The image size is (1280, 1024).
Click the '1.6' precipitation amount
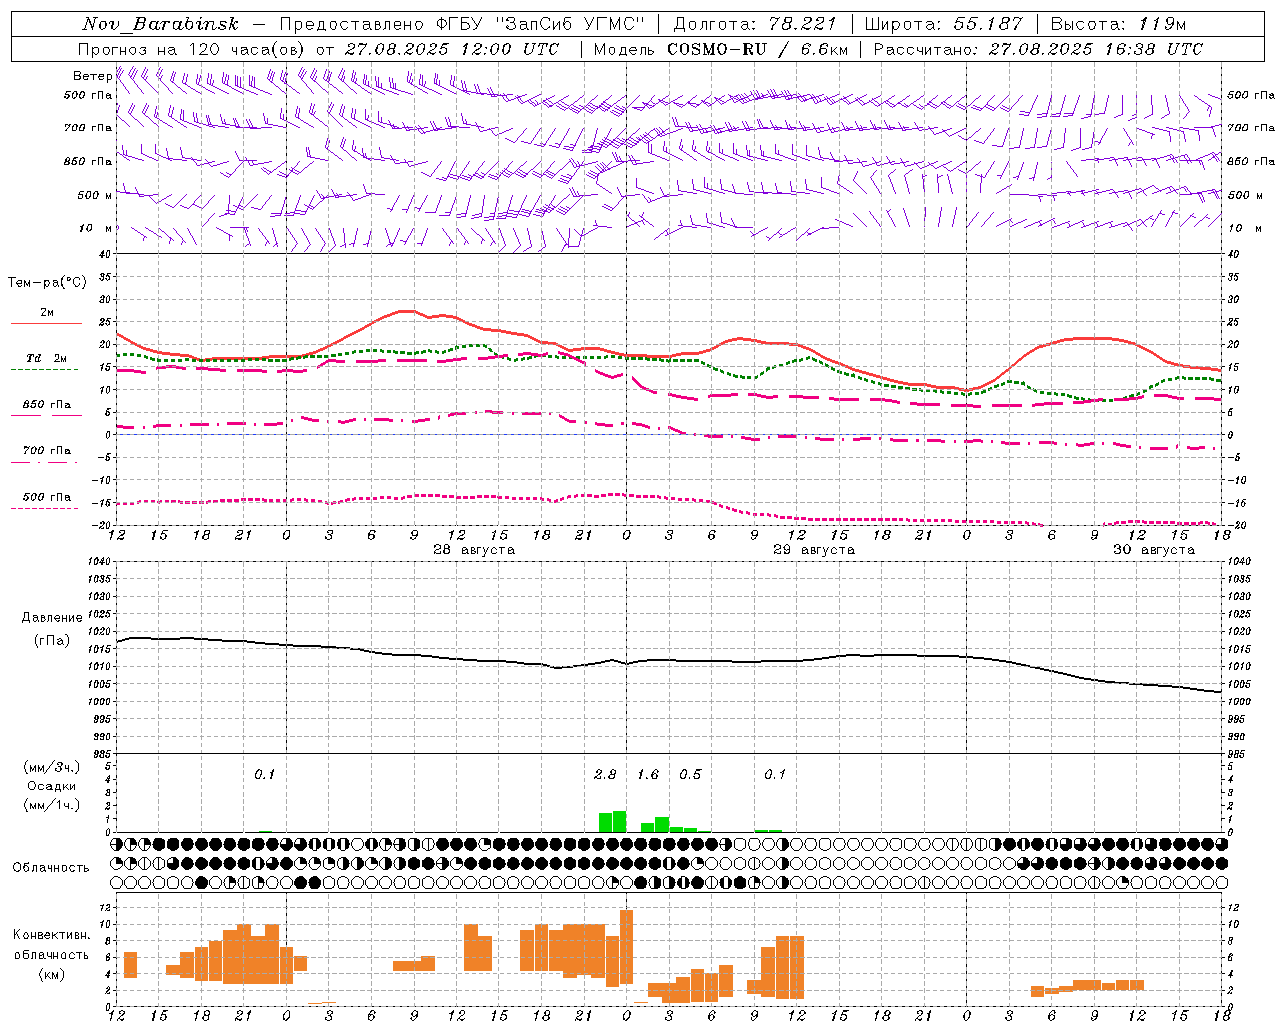click(x=648, y=774)
